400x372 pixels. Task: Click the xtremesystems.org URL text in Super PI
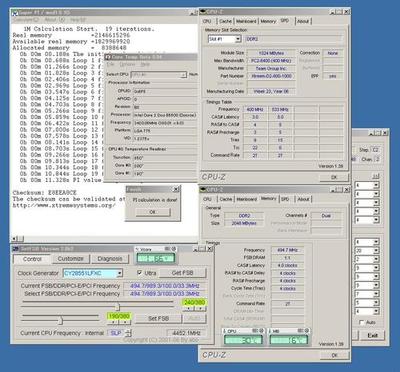point(64,205)
